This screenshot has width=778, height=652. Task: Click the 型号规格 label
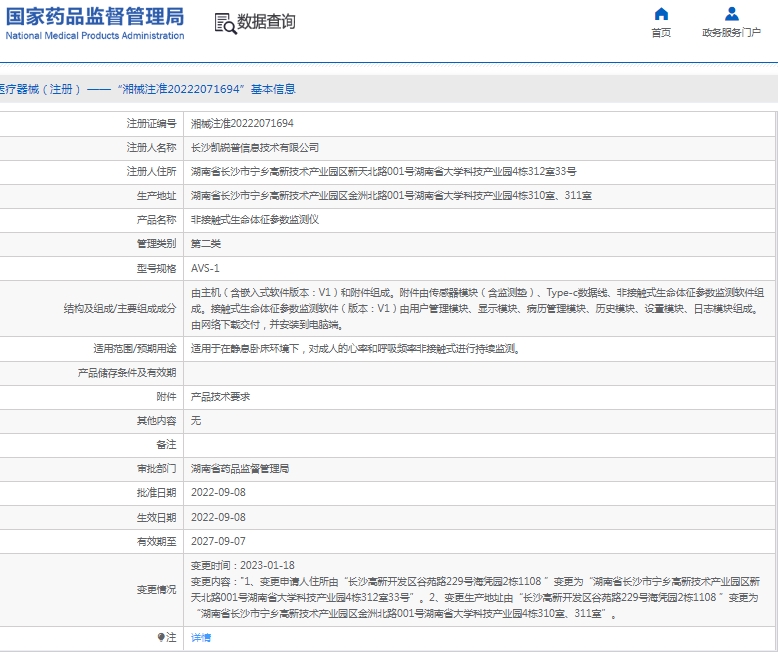[x=156, y=268]
